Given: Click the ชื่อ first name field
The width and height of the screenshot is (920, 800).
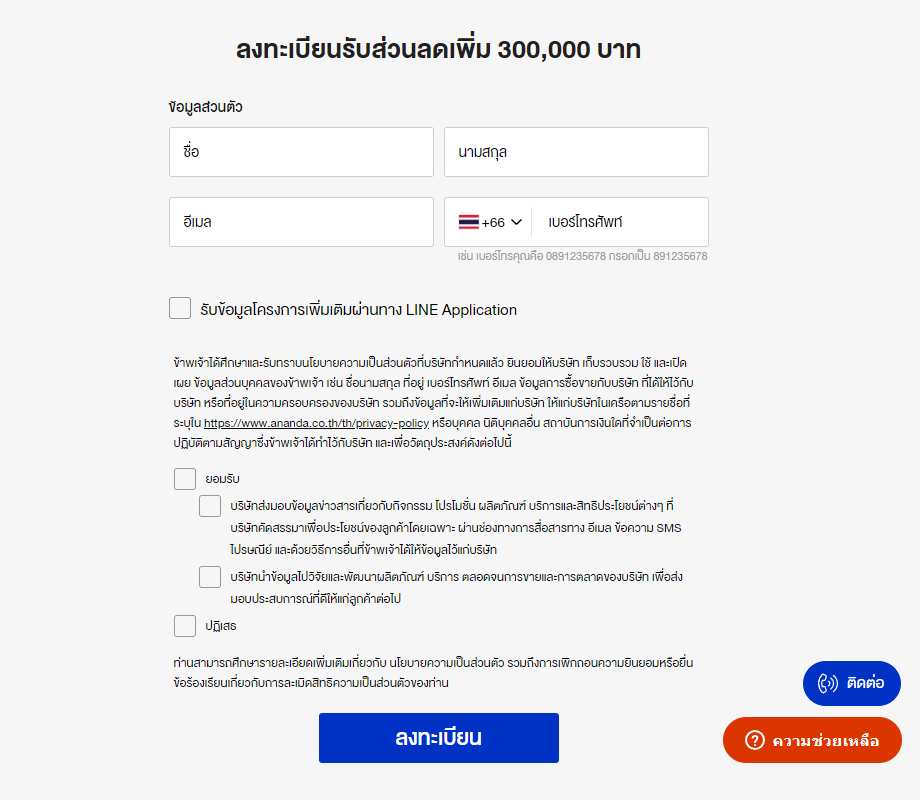Looking at the screenshot, I should 301,152.
